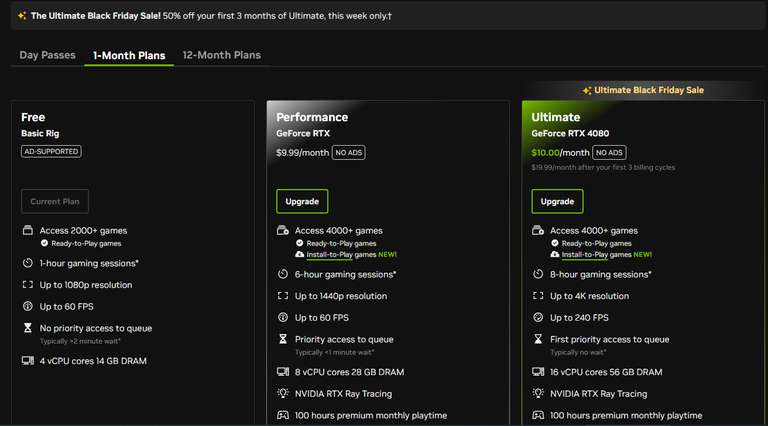Click the resolution icon beside Up to 1080p
Screen dimensions: 768x426
pos(28,284)
